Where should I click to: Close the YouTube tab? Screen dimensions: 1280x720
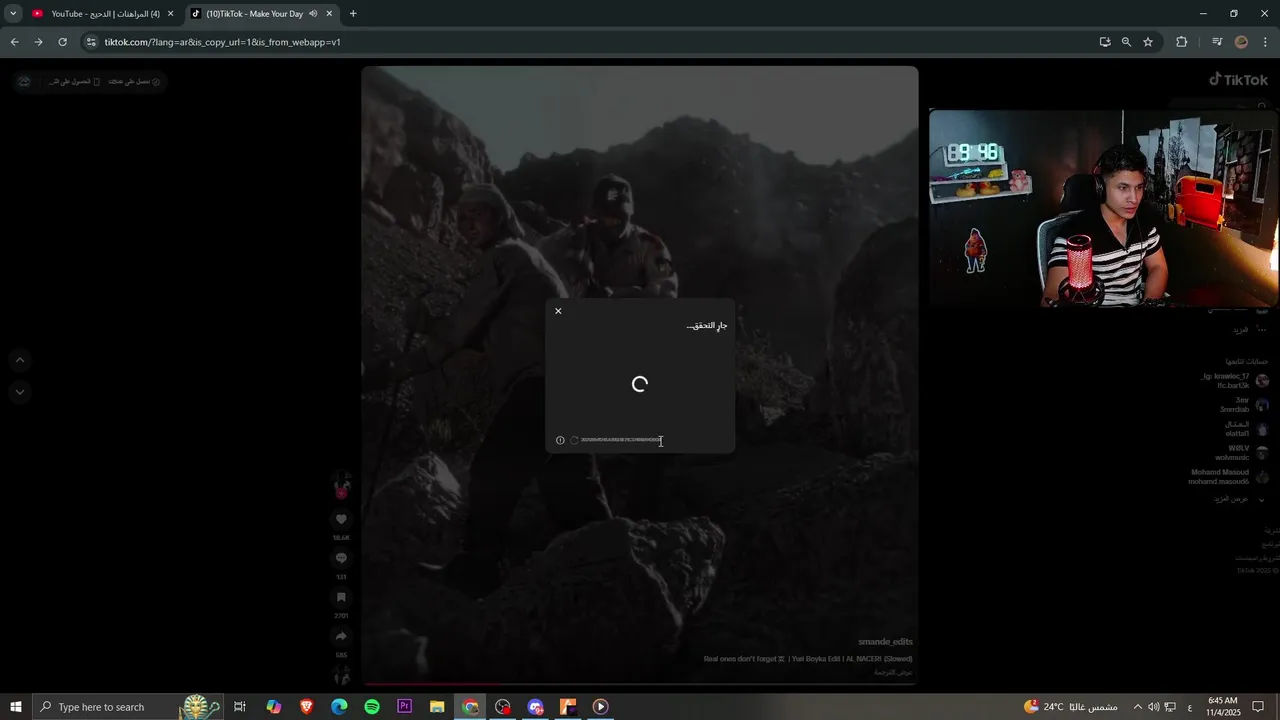[170, 14]
